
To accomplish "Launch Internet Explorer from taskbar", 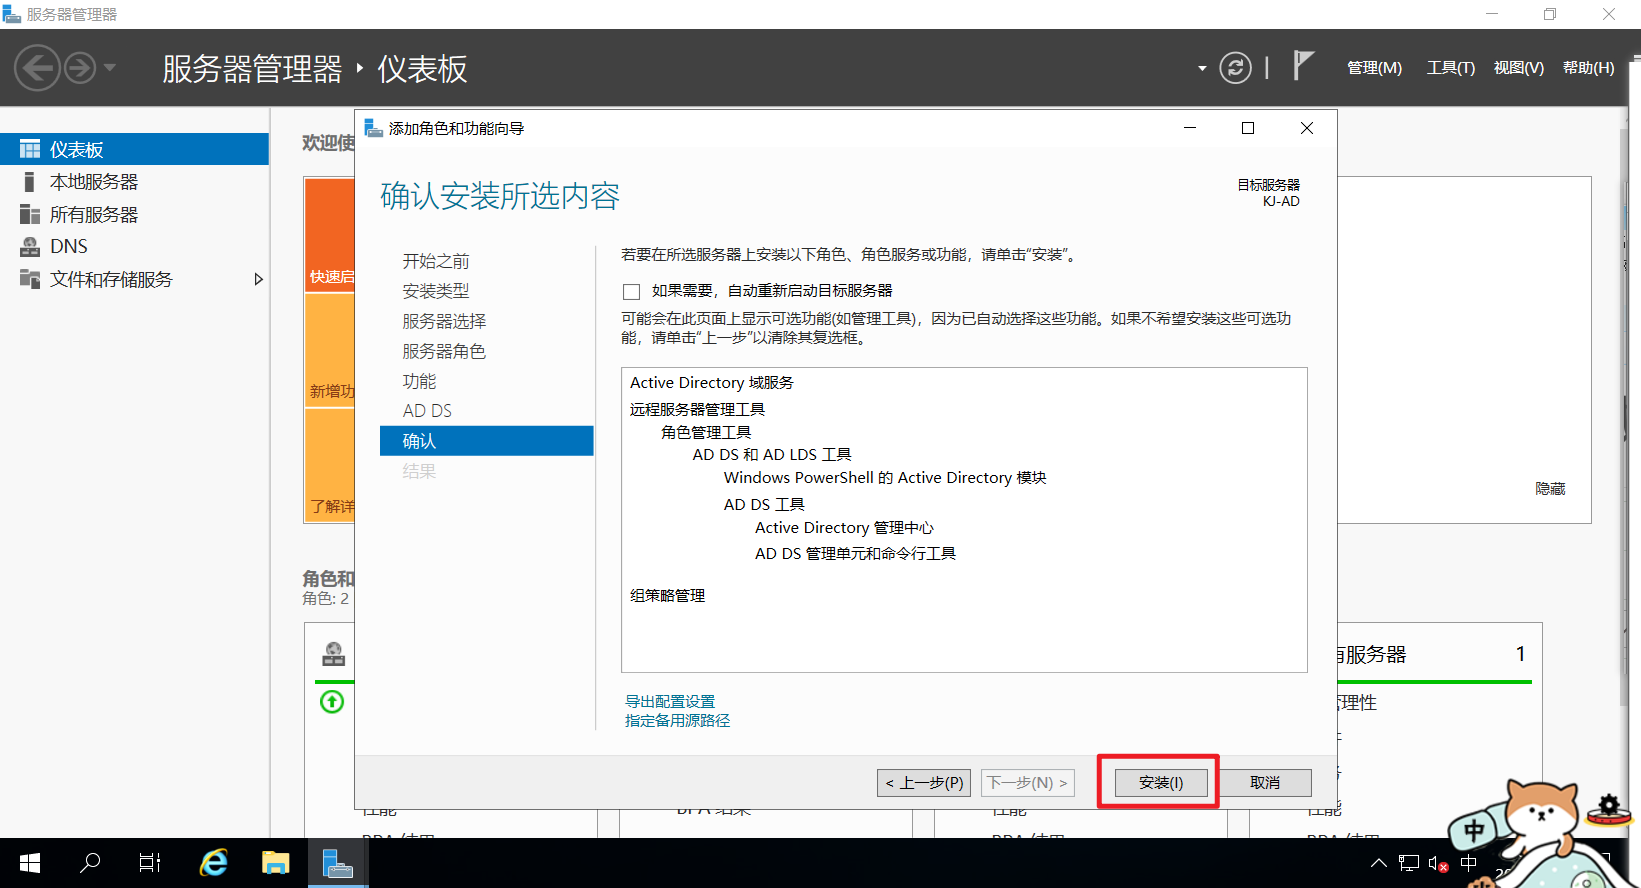I will (214, 863).
